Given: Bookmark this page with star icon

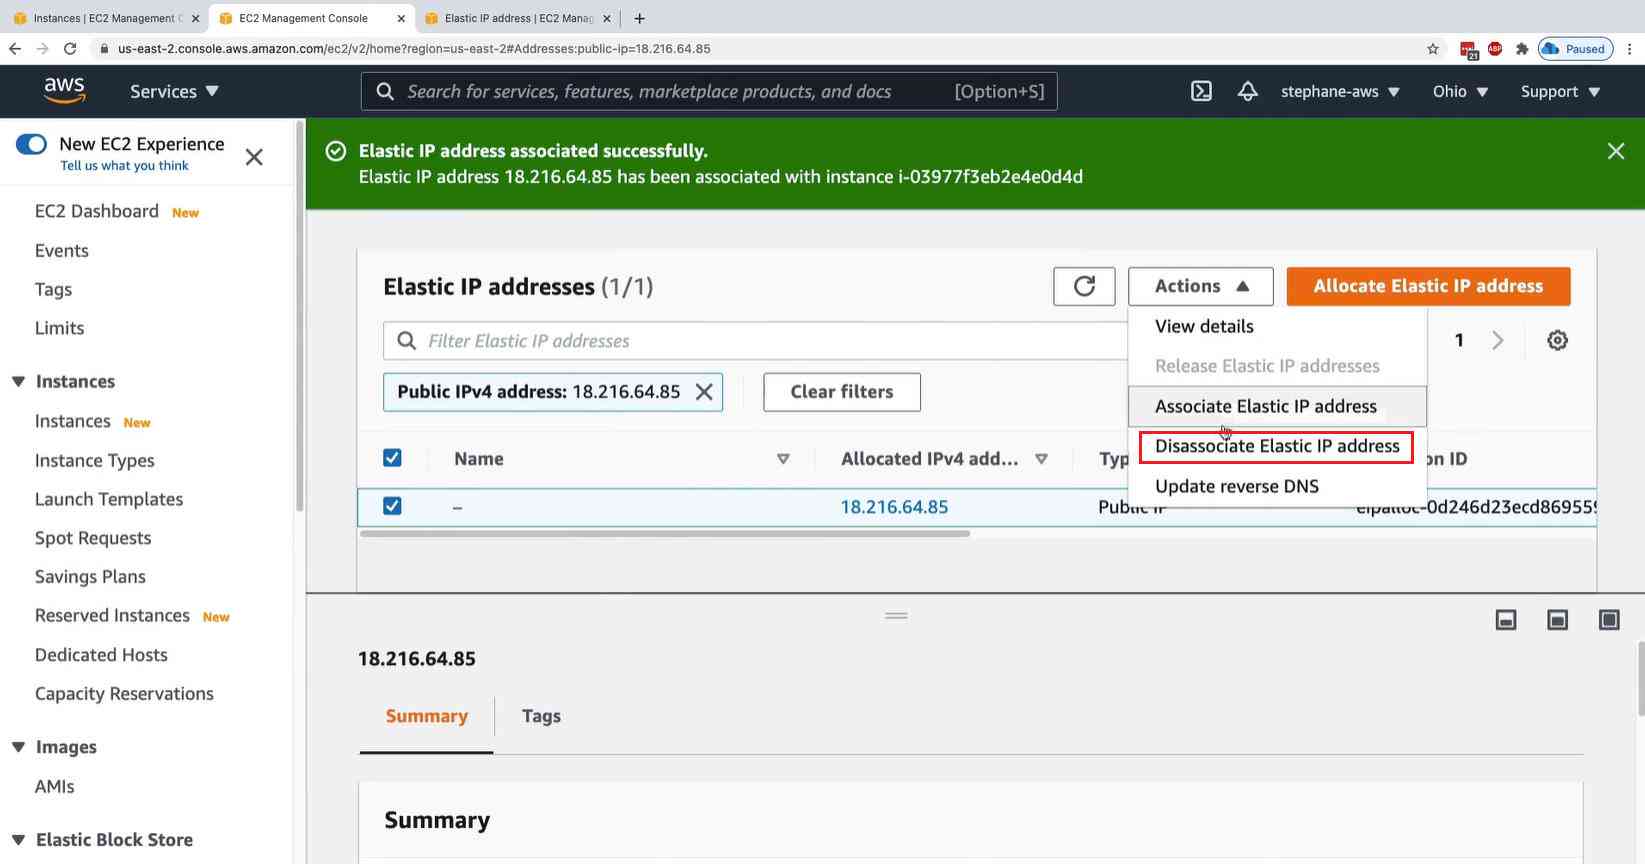Looking at the screenshot, I should click(x=1432, y=48).
